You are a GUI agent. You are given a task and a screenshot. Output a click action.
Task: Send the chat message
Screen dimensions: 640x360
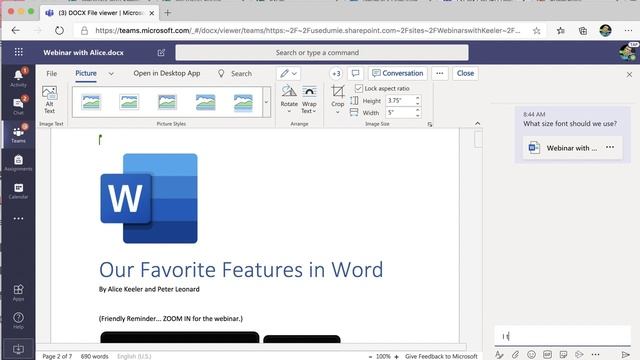[625, 354]
